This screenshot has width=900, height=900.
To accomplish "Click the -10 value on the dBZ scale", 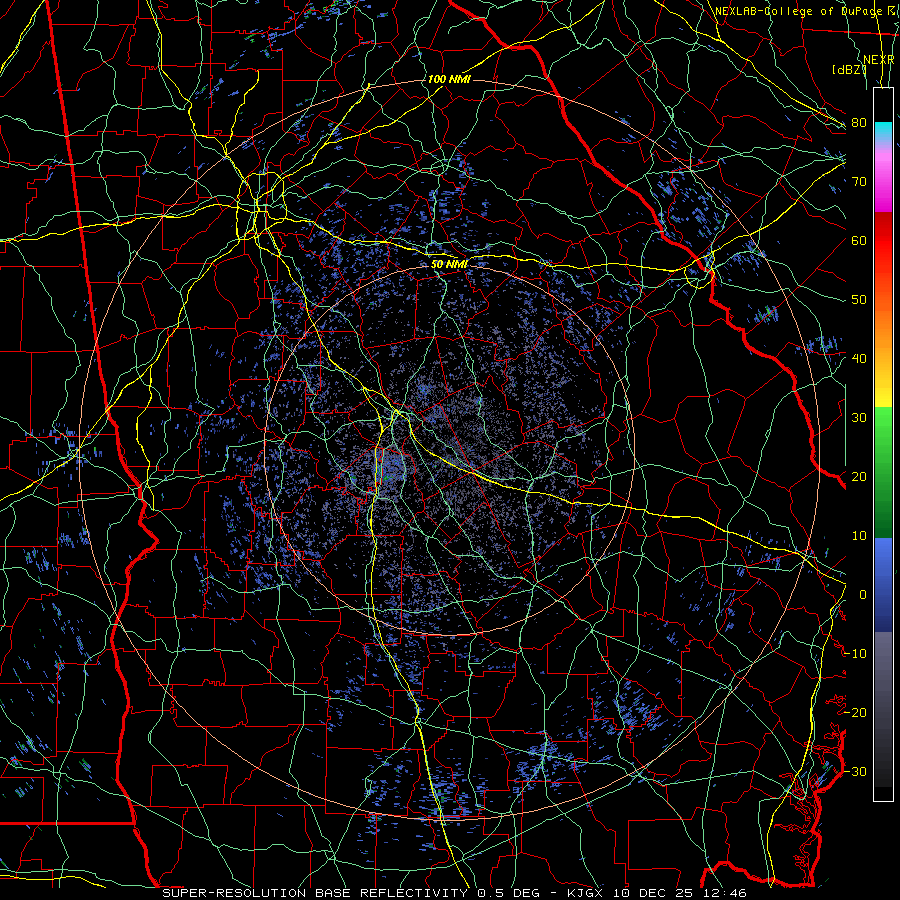I will (855, 654).
